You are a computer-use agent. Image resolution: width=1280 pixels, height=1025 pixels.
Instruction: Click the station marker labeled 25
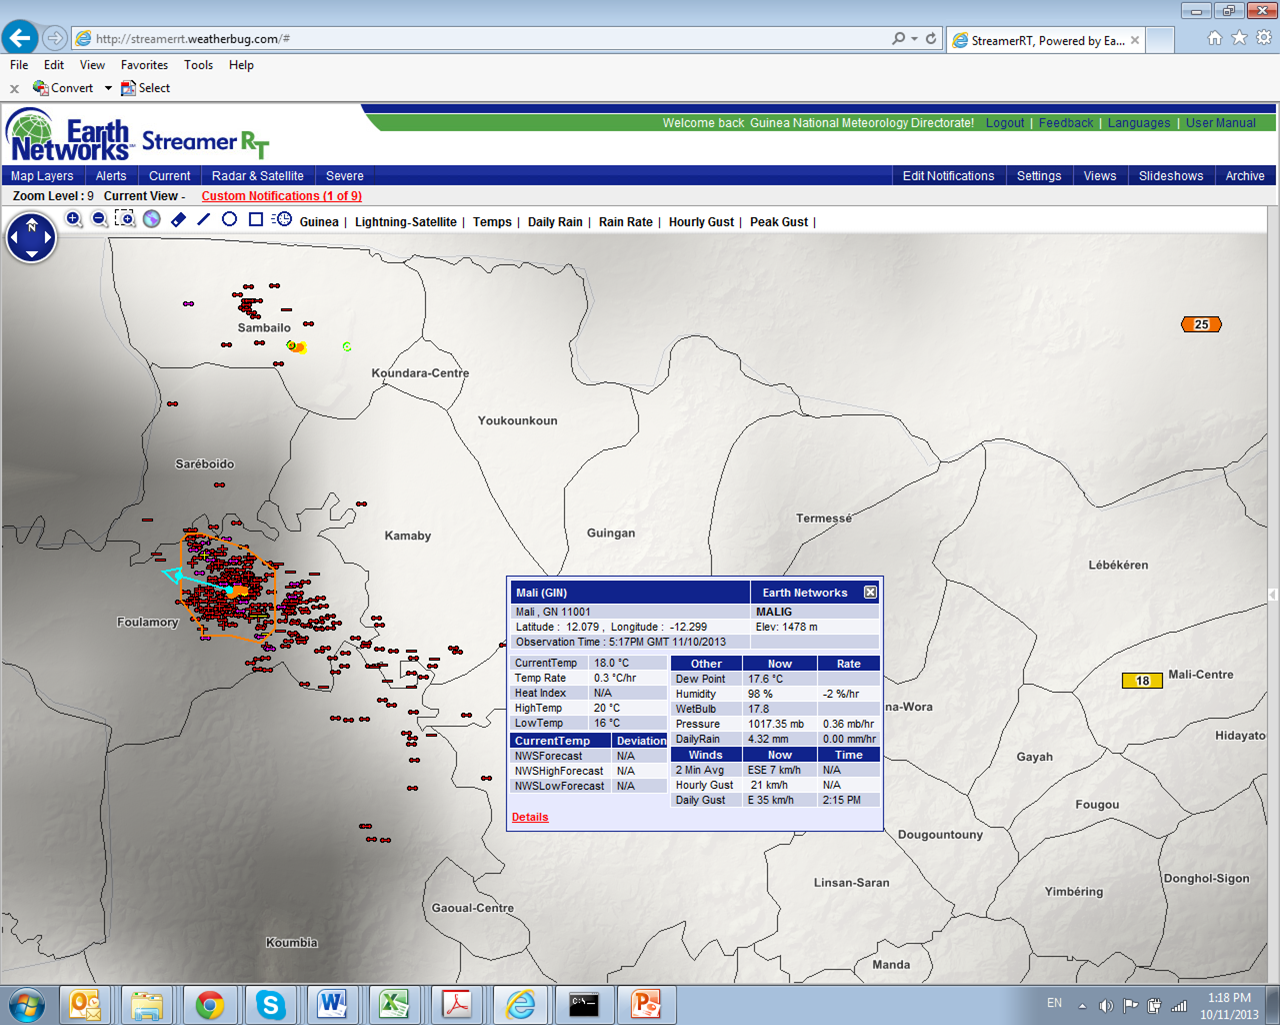(1201, 324)
